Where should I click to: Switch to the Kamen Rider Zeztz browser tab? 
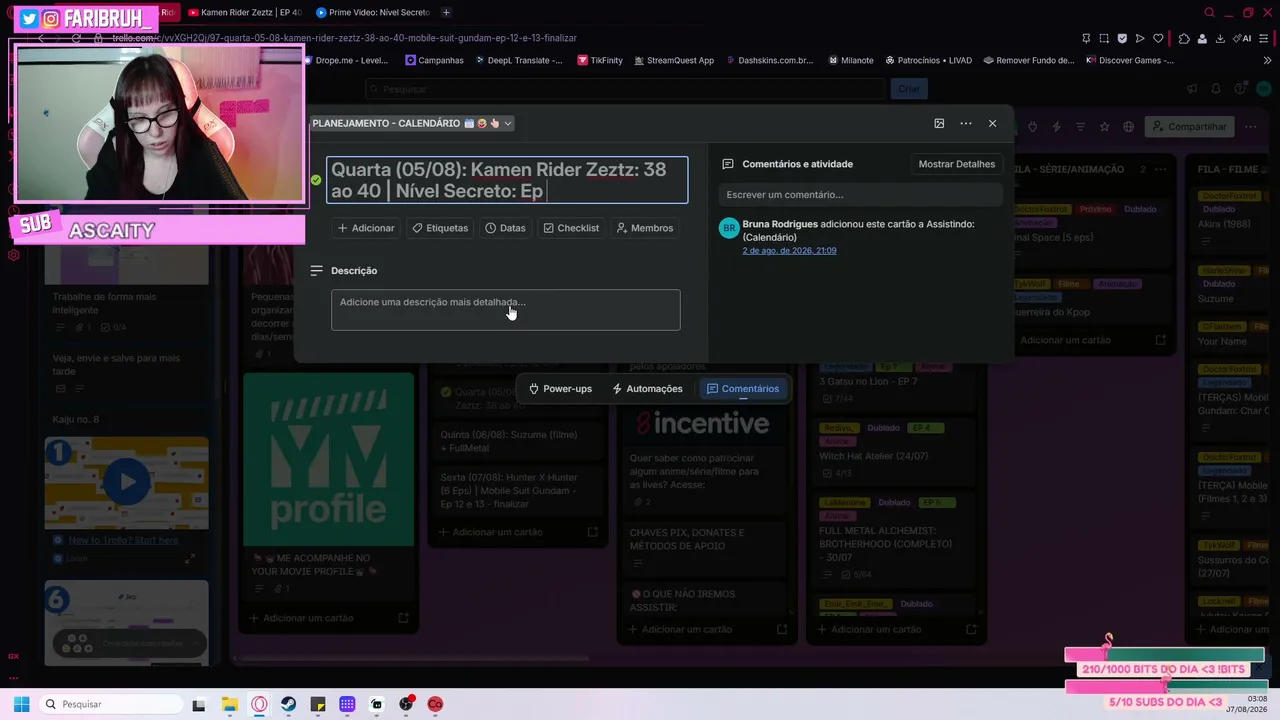(x=245, y=12)
